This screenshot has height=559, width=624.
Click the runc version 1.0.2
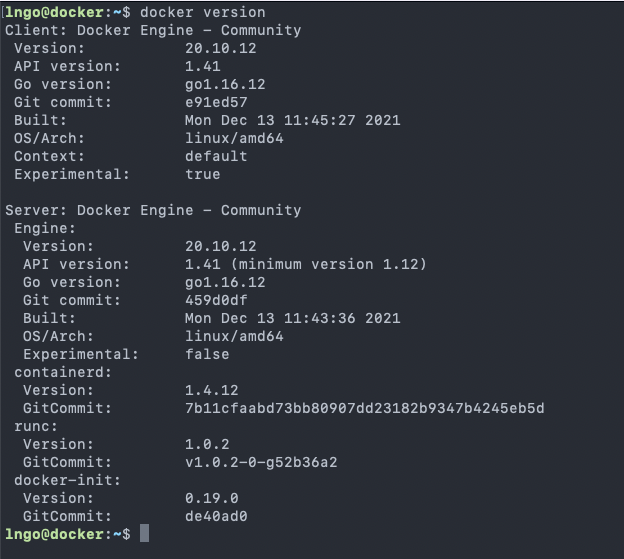click(207, 444)
